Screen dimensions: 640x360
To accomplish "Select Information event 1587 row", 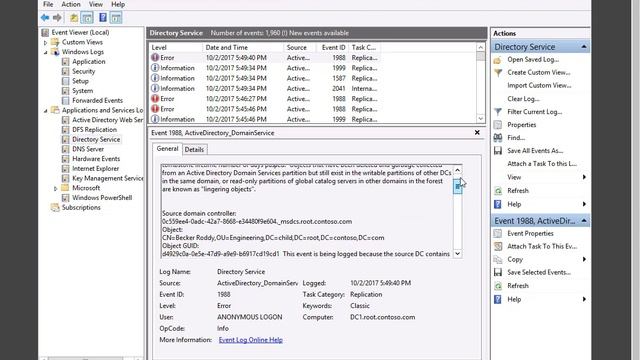I will pyautogui.click(x=312, y=78).
